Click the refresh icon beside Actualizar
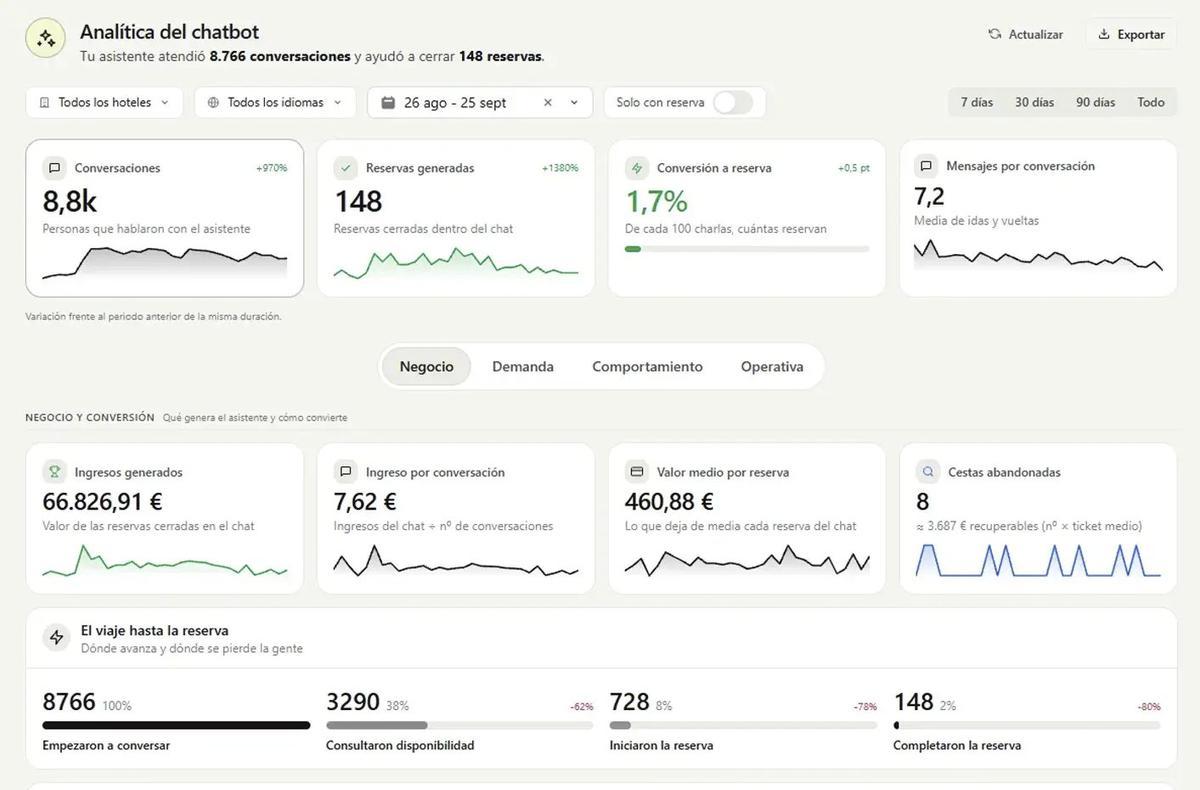The width and height of the screenshot is (1200, 790). (994, 34)
